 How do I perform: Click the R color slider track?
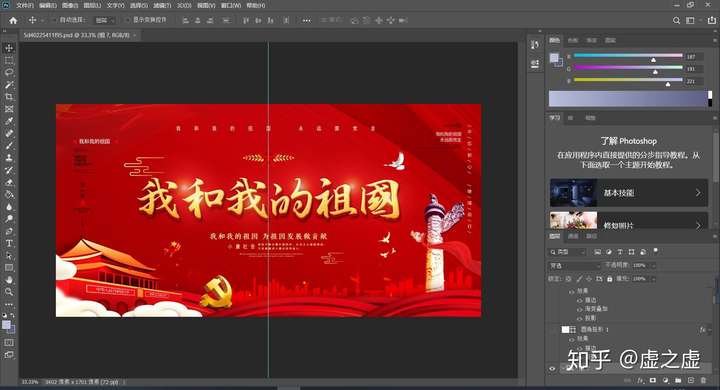click(x=628, y=56)
